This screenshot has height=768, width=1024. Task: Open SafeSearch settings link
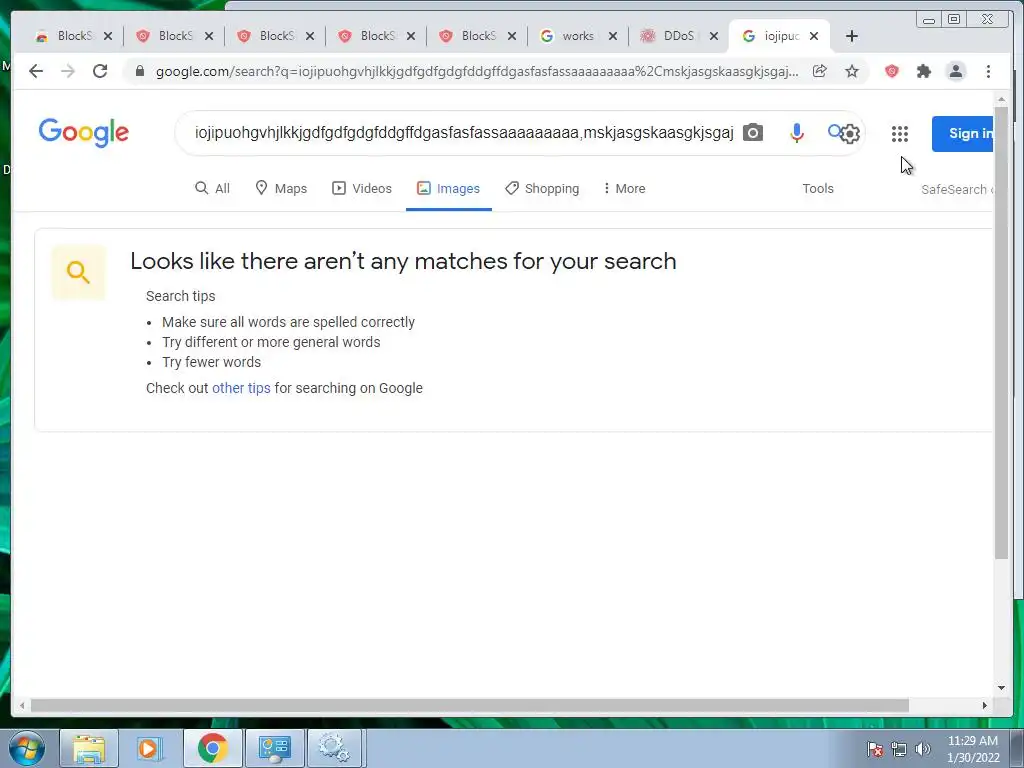tap(957, 189)
